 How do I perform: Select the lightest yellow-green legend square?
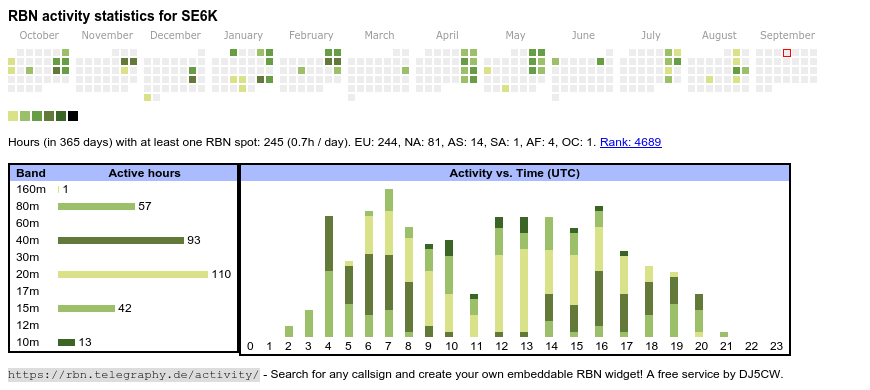[x=13, y=116]
